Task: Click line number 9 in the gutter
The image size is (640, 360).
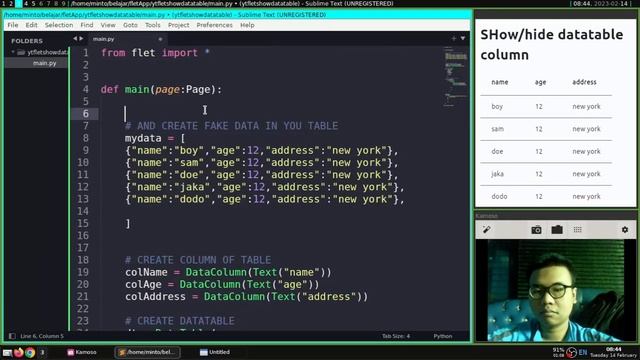Action: [x=85, y=150]
